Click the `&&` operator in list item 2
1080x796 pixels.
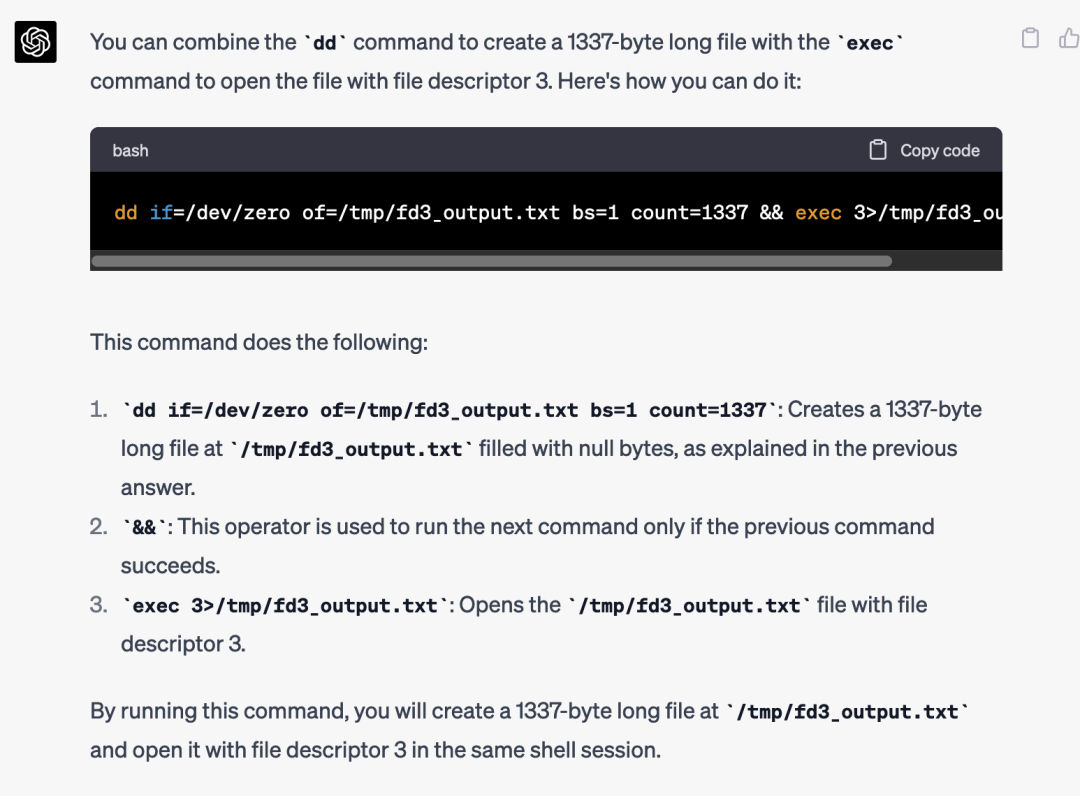click(144, 528)
